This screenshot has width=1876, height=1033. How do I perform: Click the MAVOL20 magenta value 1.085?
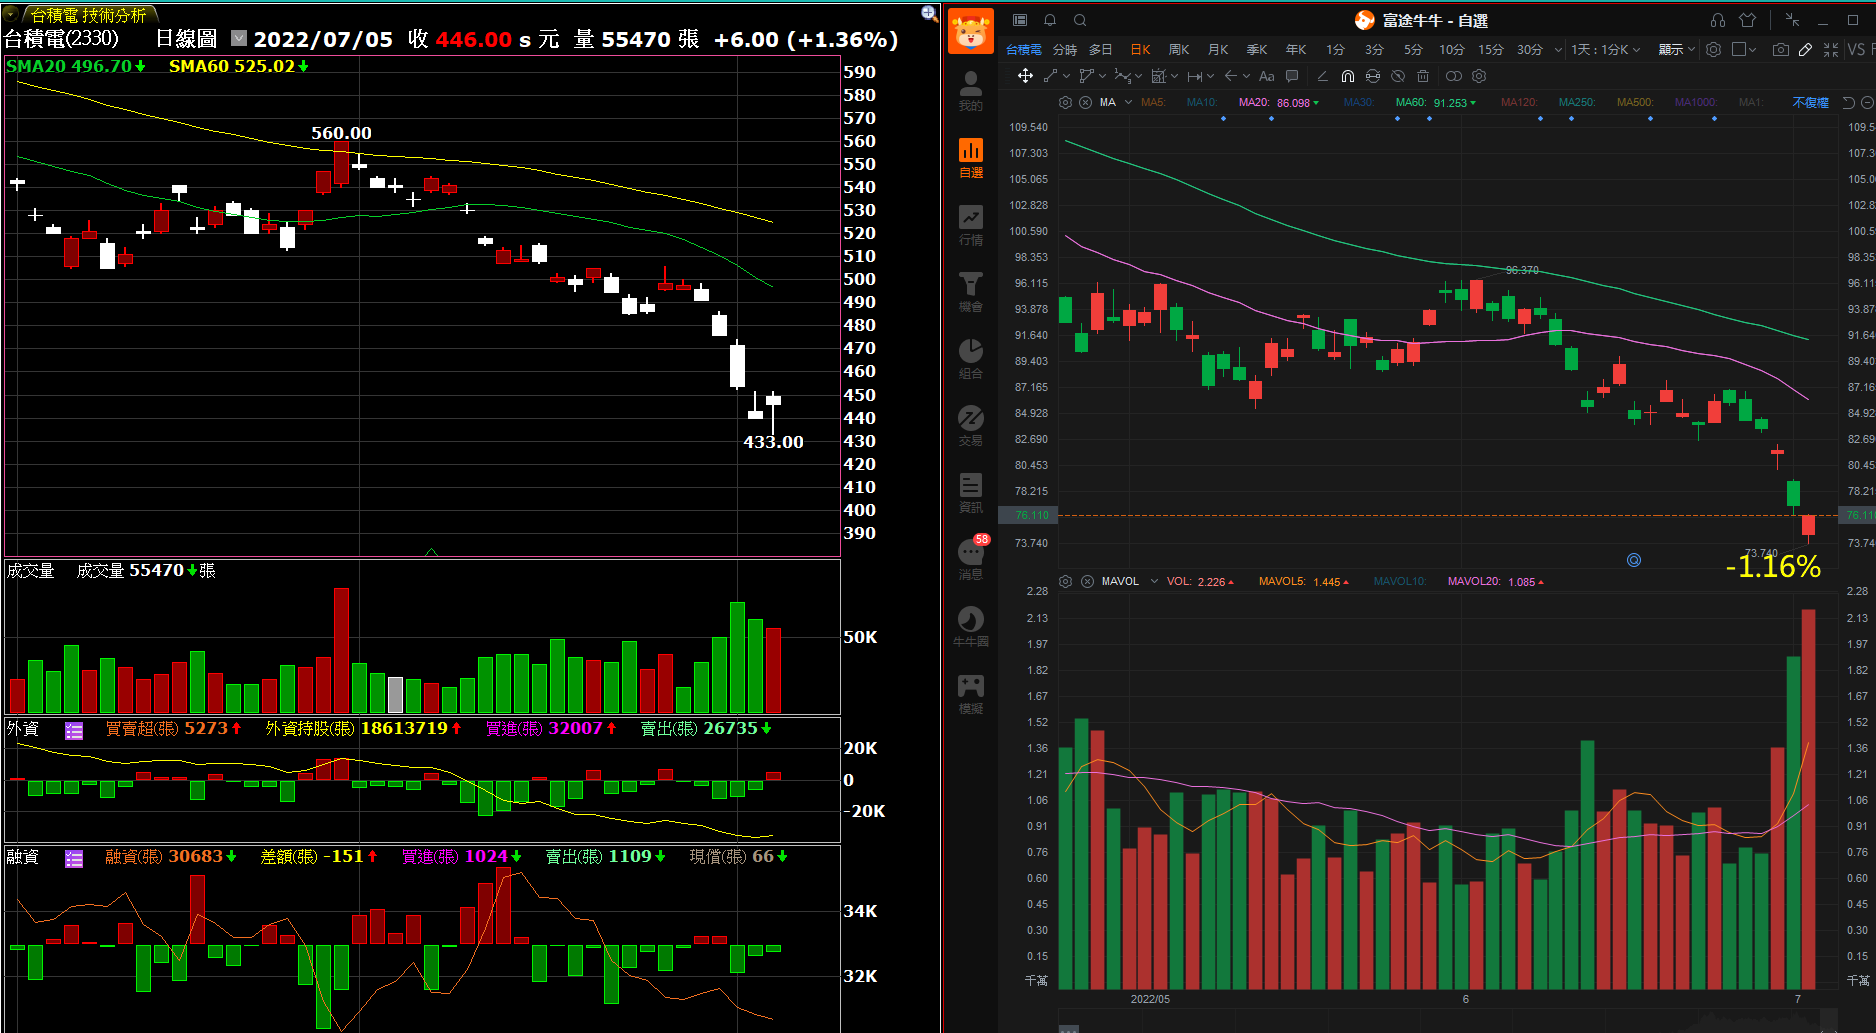coord(1521,582)
